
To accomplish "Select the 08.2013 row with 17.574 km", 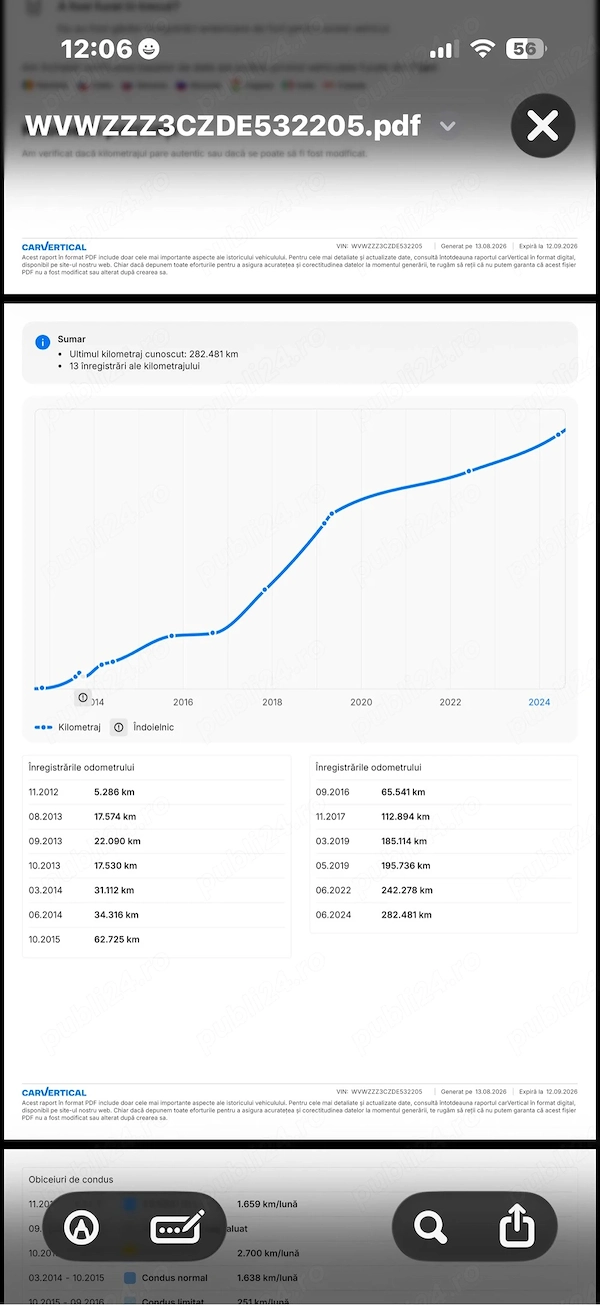I will pos(157,817).
